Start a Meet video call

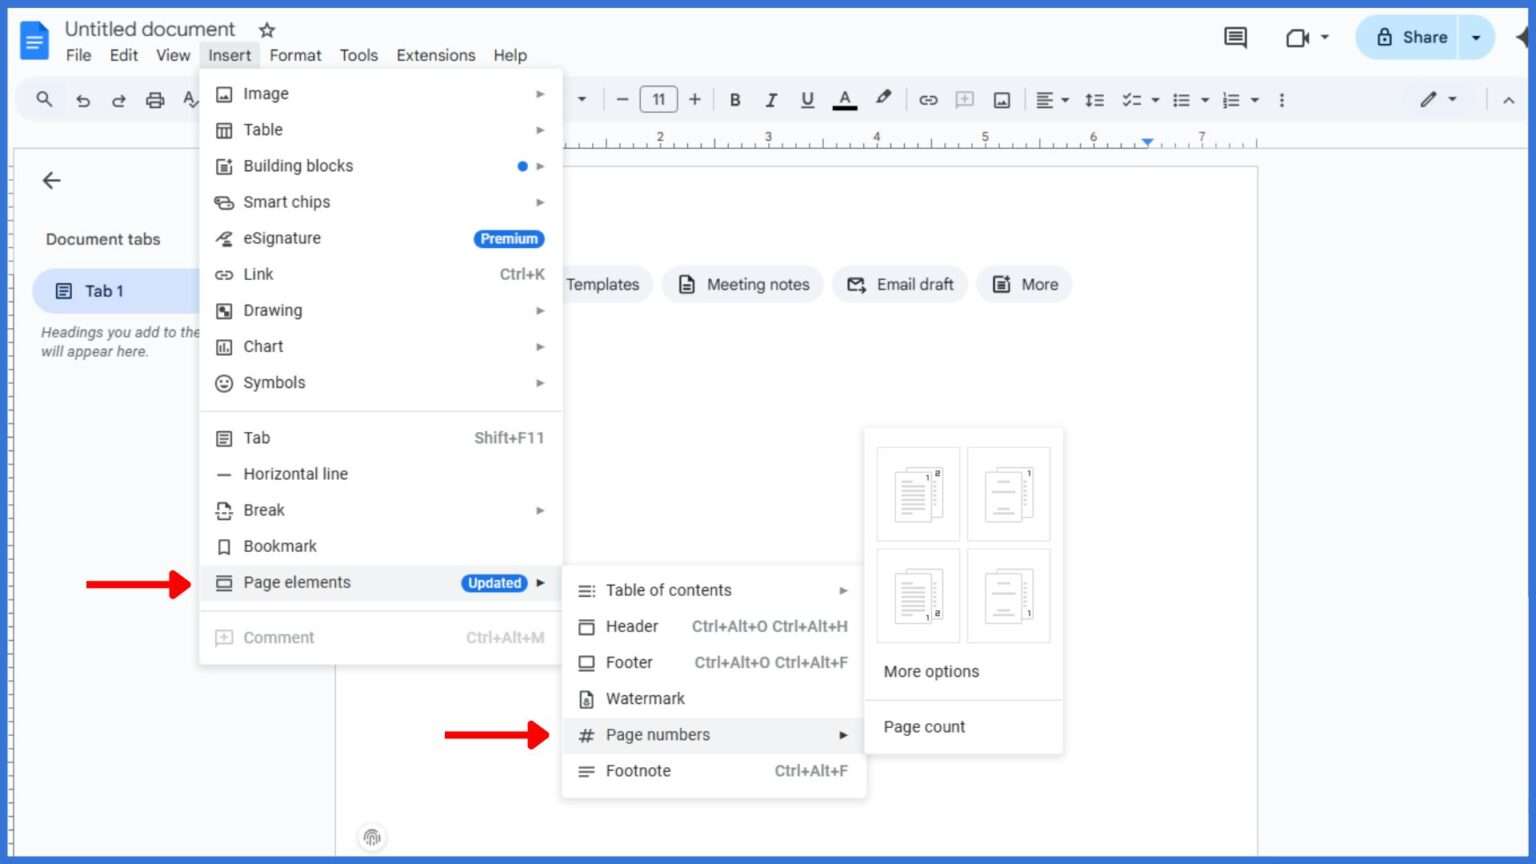tap(1297, 37)
